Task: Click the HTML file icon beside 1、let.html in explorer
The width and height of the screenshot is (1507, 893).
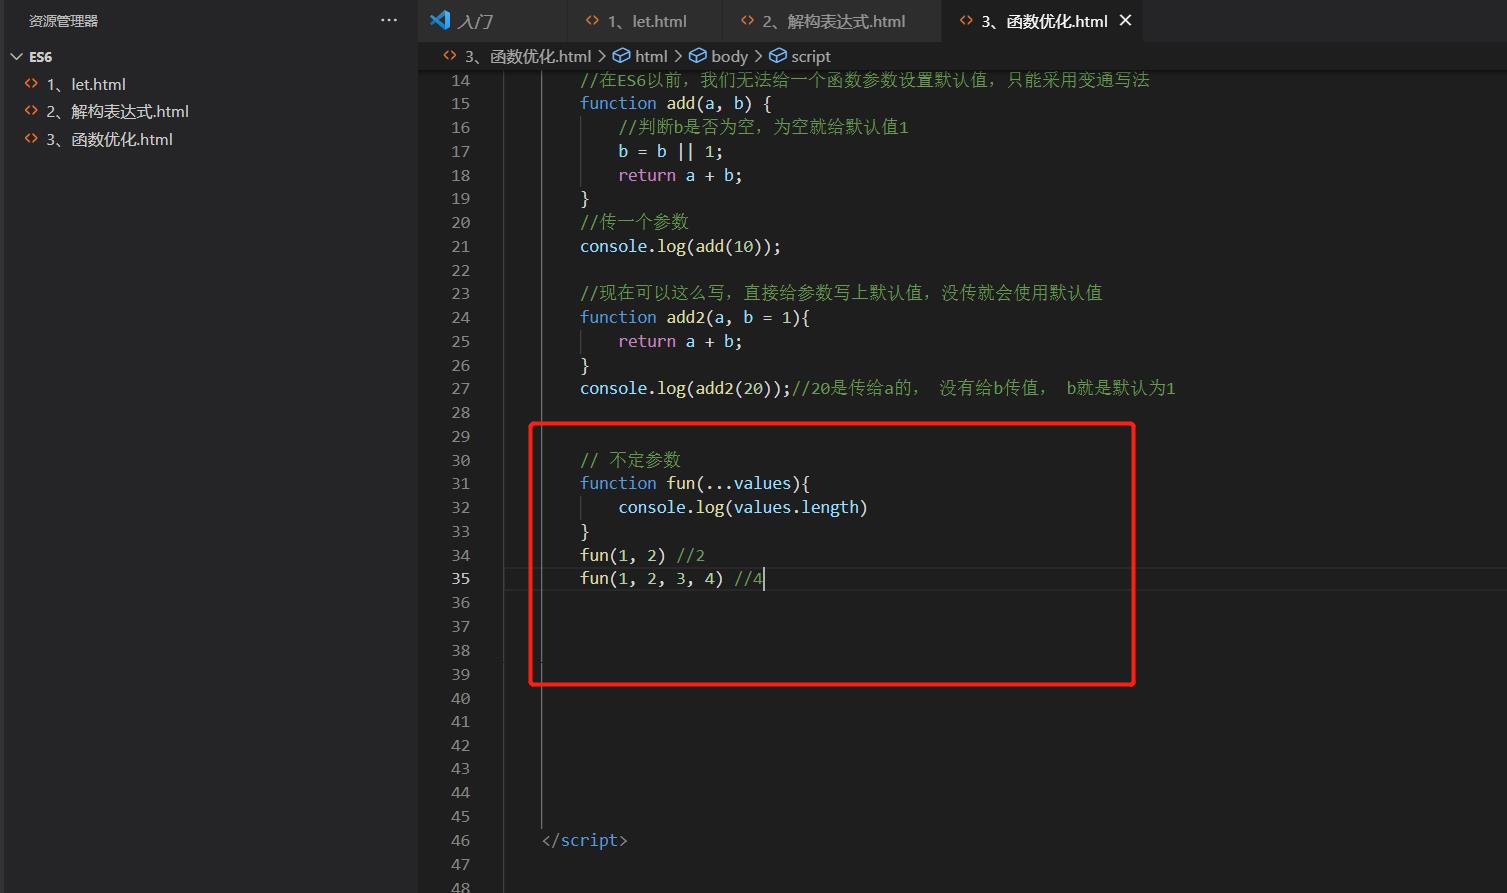Action: pyautogui.click(x=31, y=84)
